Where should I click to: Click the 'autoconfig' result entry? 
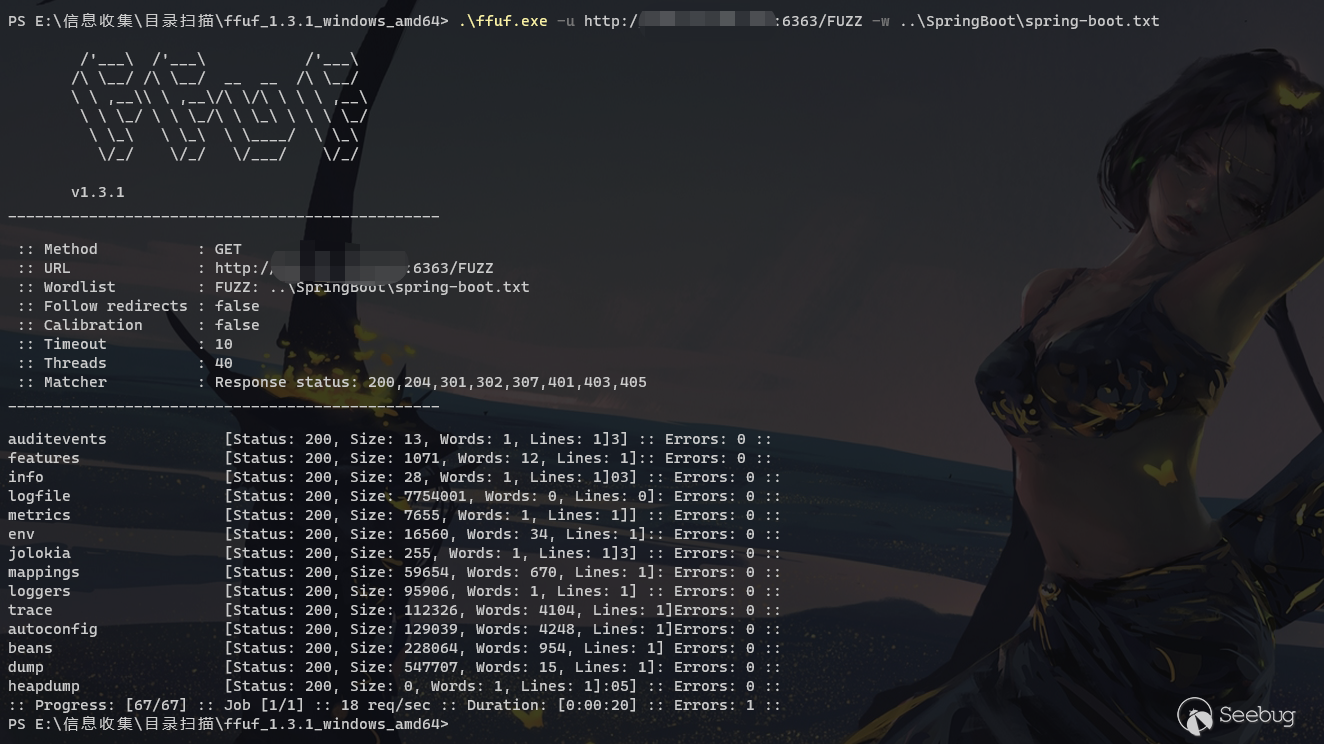click(x=53, y=629)
